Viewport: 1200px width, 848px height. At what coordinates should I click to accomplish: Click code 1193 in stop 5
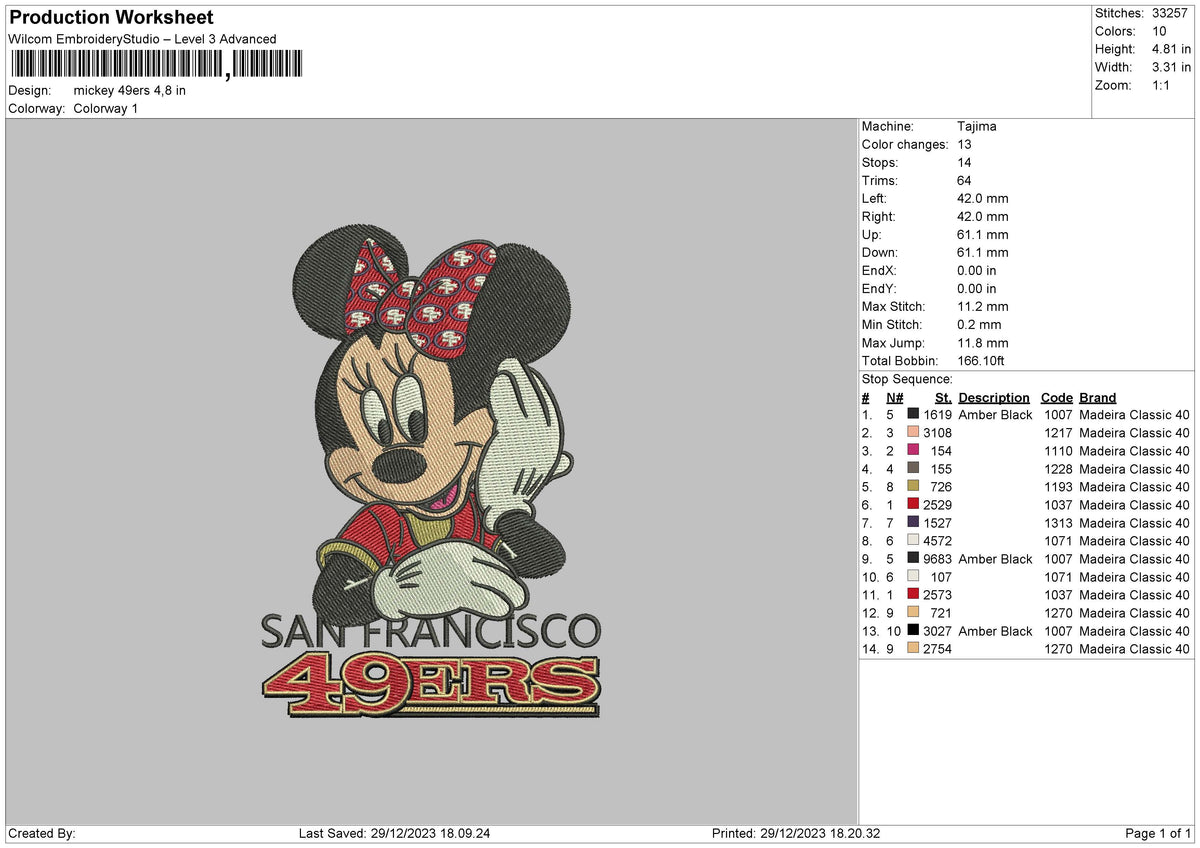pyautogui.click(x=1058, y=486)
